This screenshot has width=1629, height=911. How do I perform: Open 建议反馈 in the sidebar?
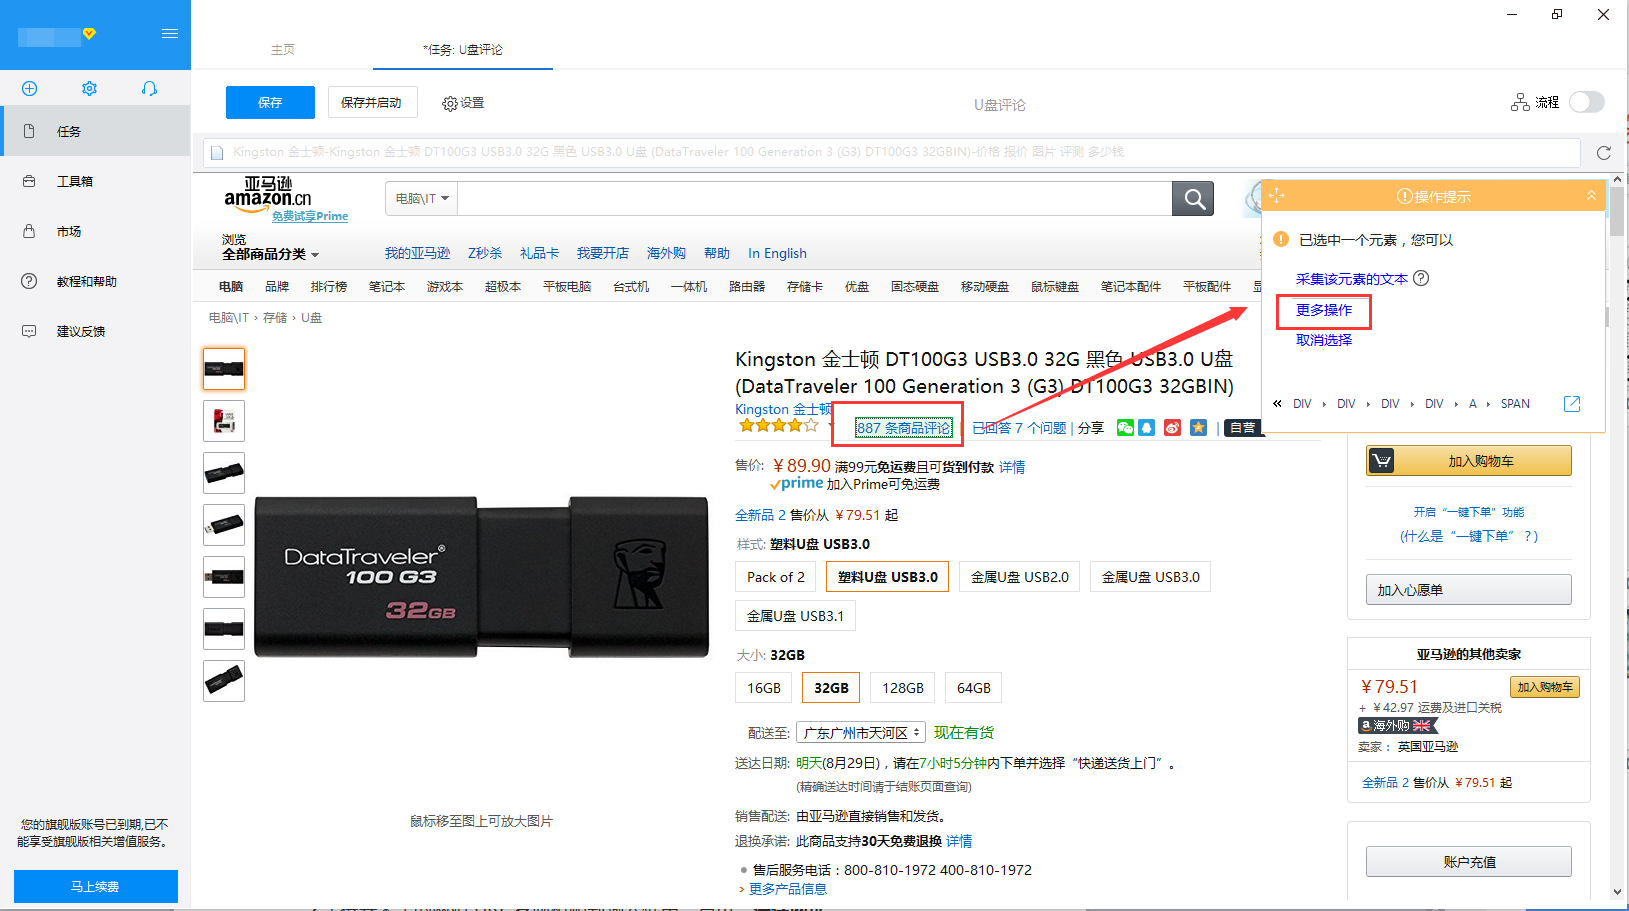[x=95, y=331]
